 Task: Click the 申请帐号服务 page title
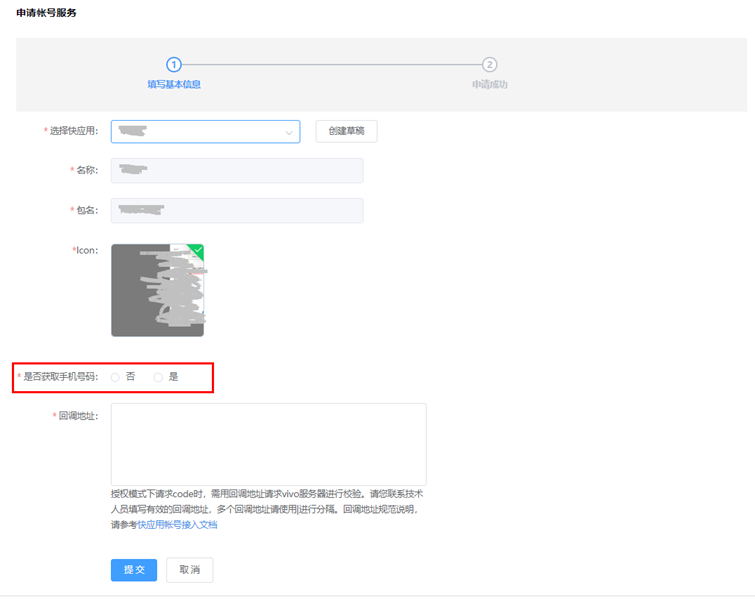pos(46,13)
